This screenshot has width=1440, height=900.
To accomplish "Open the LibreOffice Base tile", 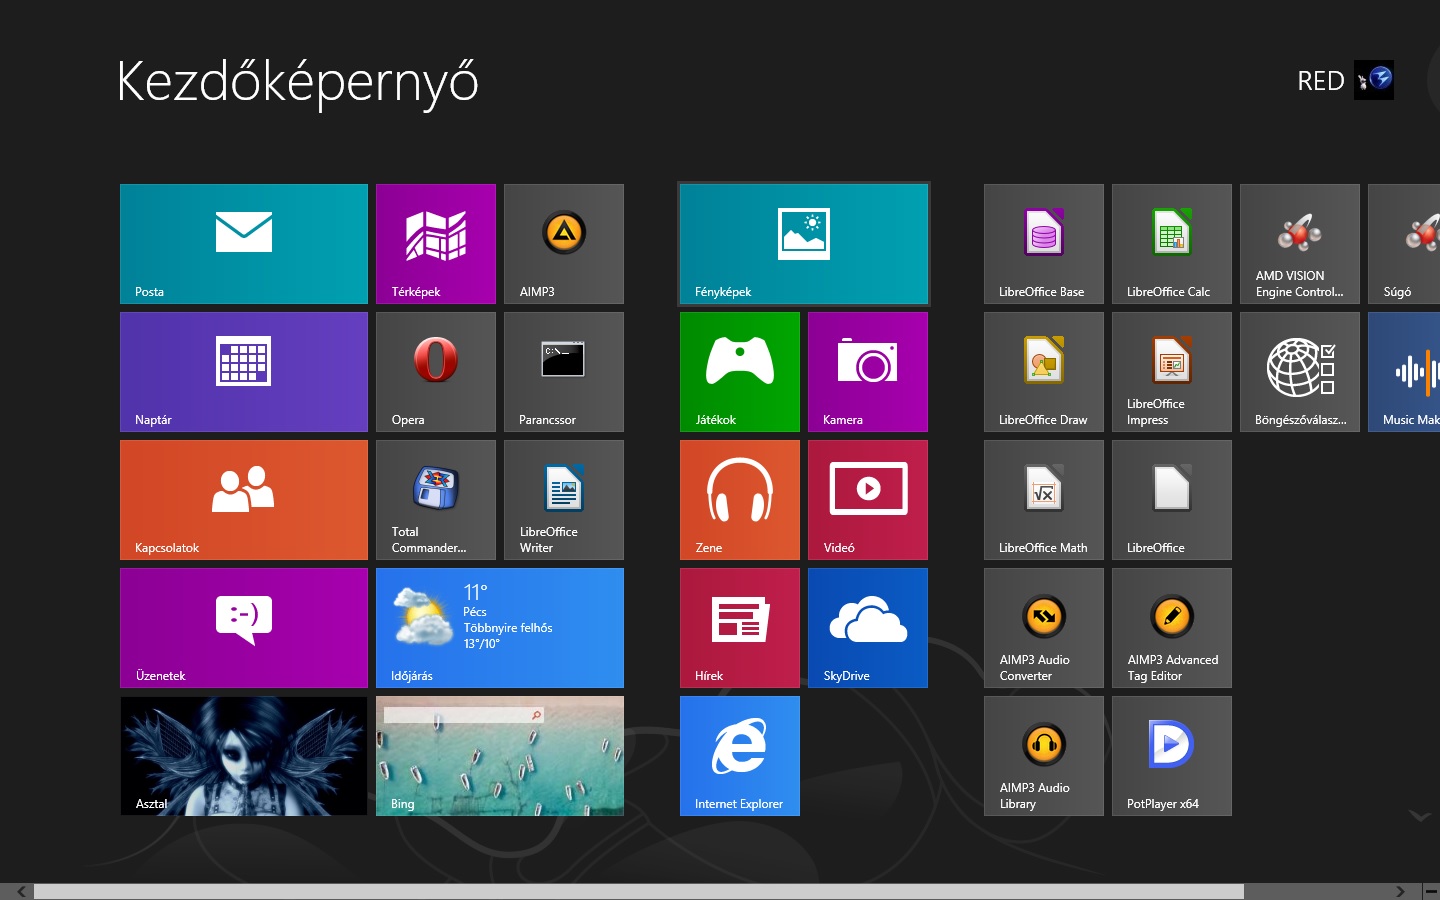I will point(1044,244).
